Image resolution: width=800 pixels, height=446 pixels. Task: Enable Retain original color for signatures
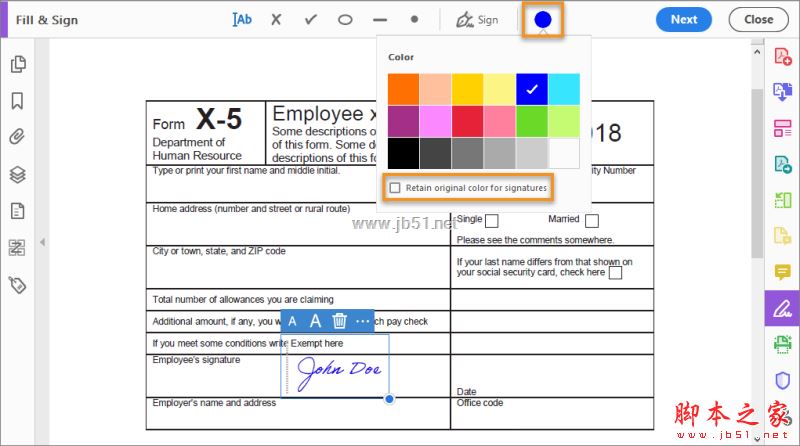(x=395, y=188)
